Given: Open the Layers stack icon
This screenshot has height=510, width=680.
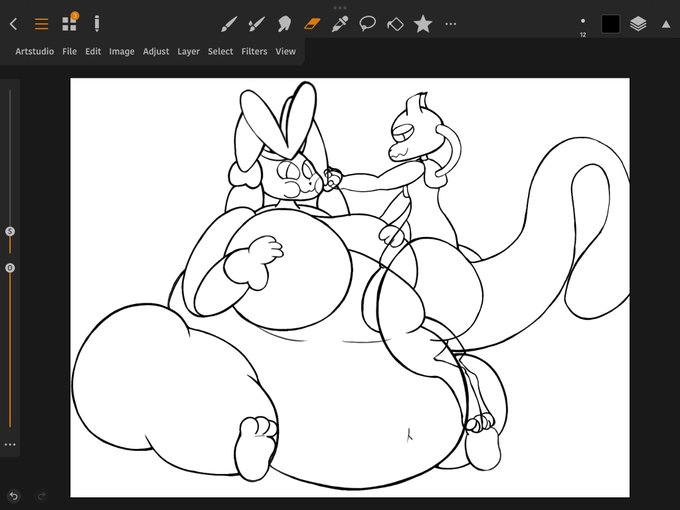Looking at the screenshot, I should pyautogui.click(x=638, y=24).
